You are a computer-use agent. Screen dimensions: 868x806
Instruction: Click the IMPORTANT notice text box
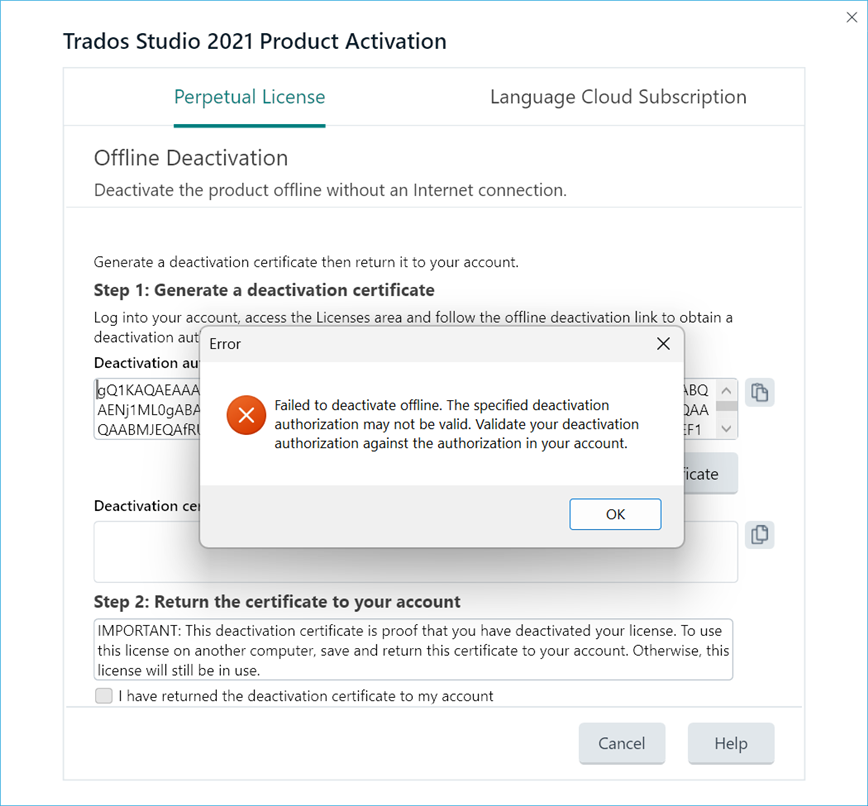click(x=413, y=650)
